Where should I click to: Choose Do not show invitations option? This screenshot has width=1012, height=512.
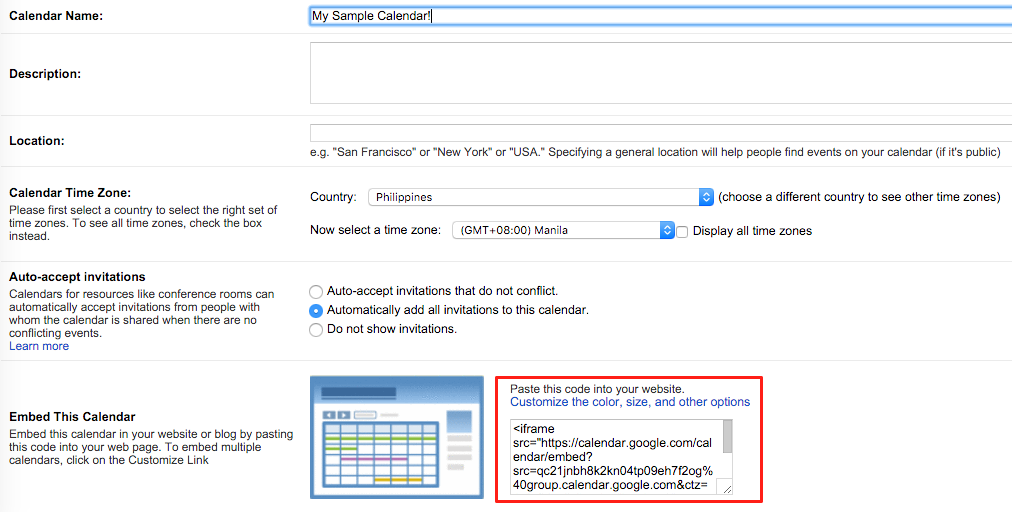(316, 329)
